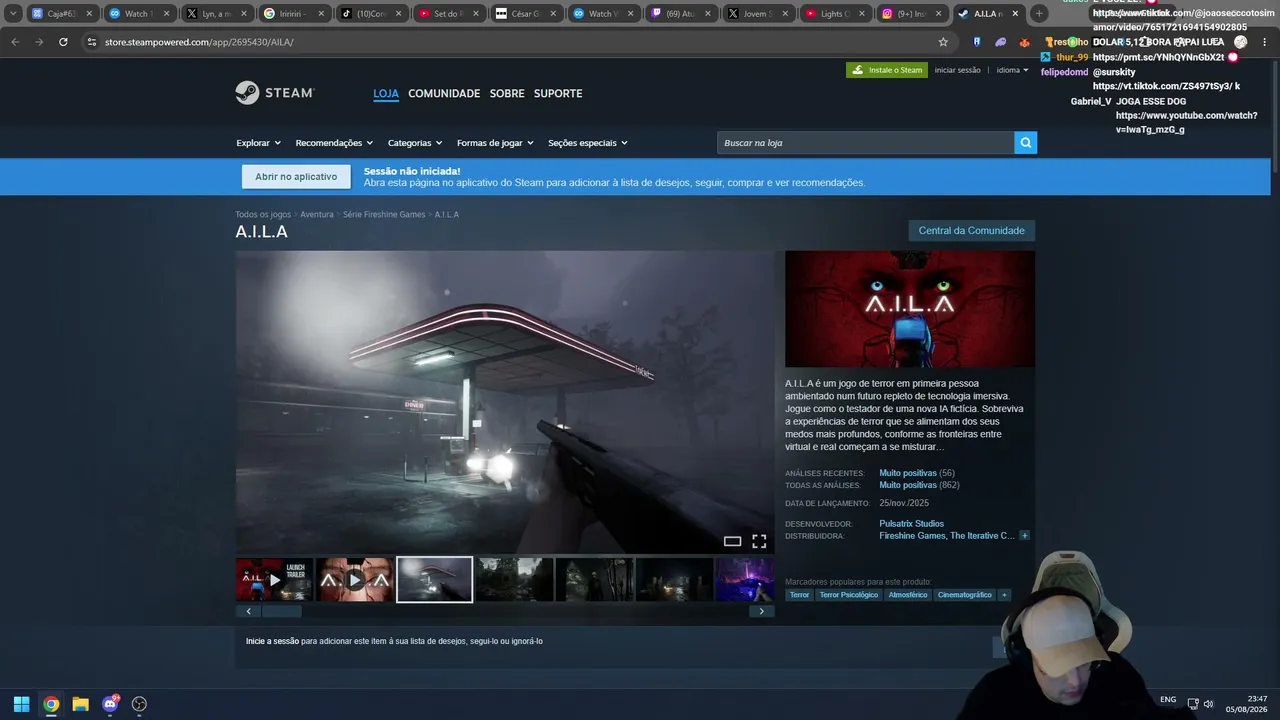
Task: Expand more popular tags with plus button
Action: [x=1004, y=595]
